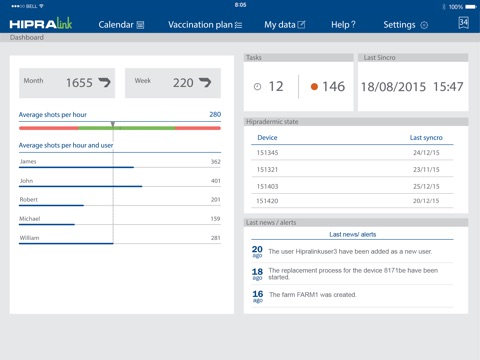Click the average shots value 280
This screenshot has width=480, height=360.
point(215,114)
